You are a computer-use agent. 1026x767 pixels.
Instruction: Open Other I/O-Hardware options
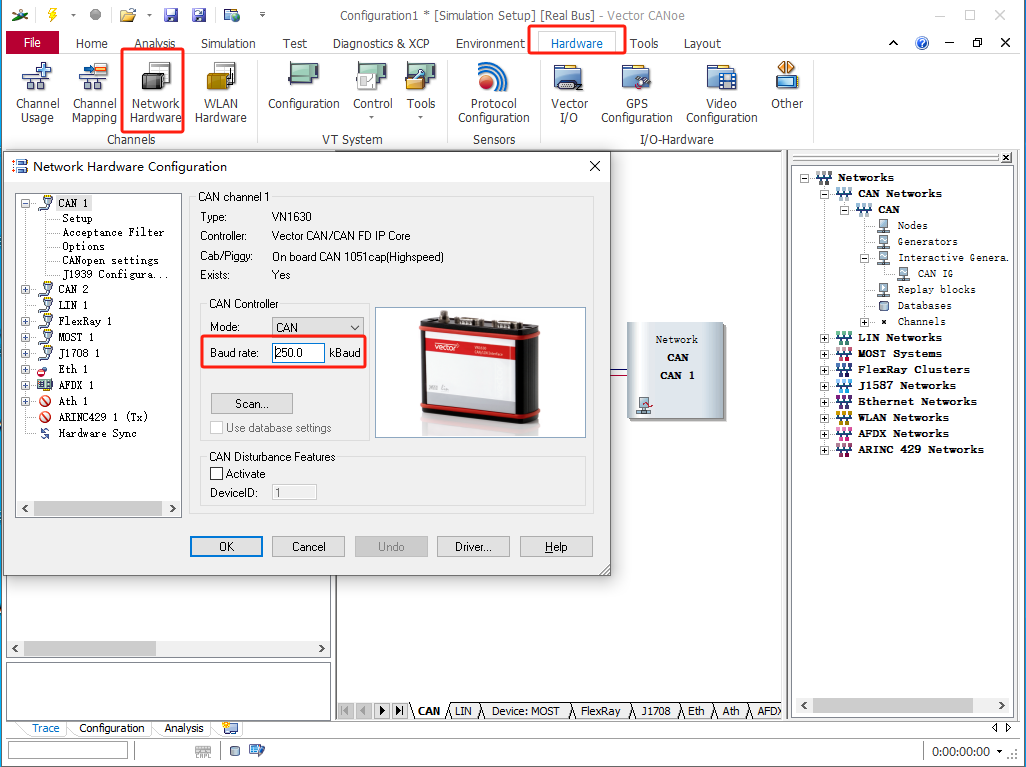787,86
